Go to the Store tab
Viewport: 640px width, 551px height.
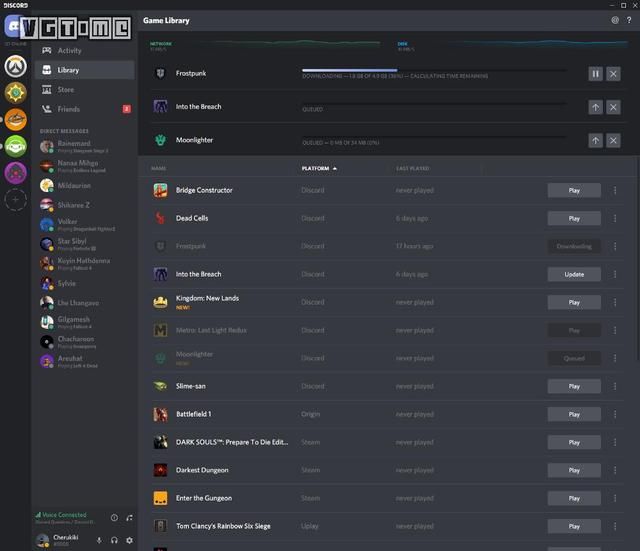[x=66, y=89]
